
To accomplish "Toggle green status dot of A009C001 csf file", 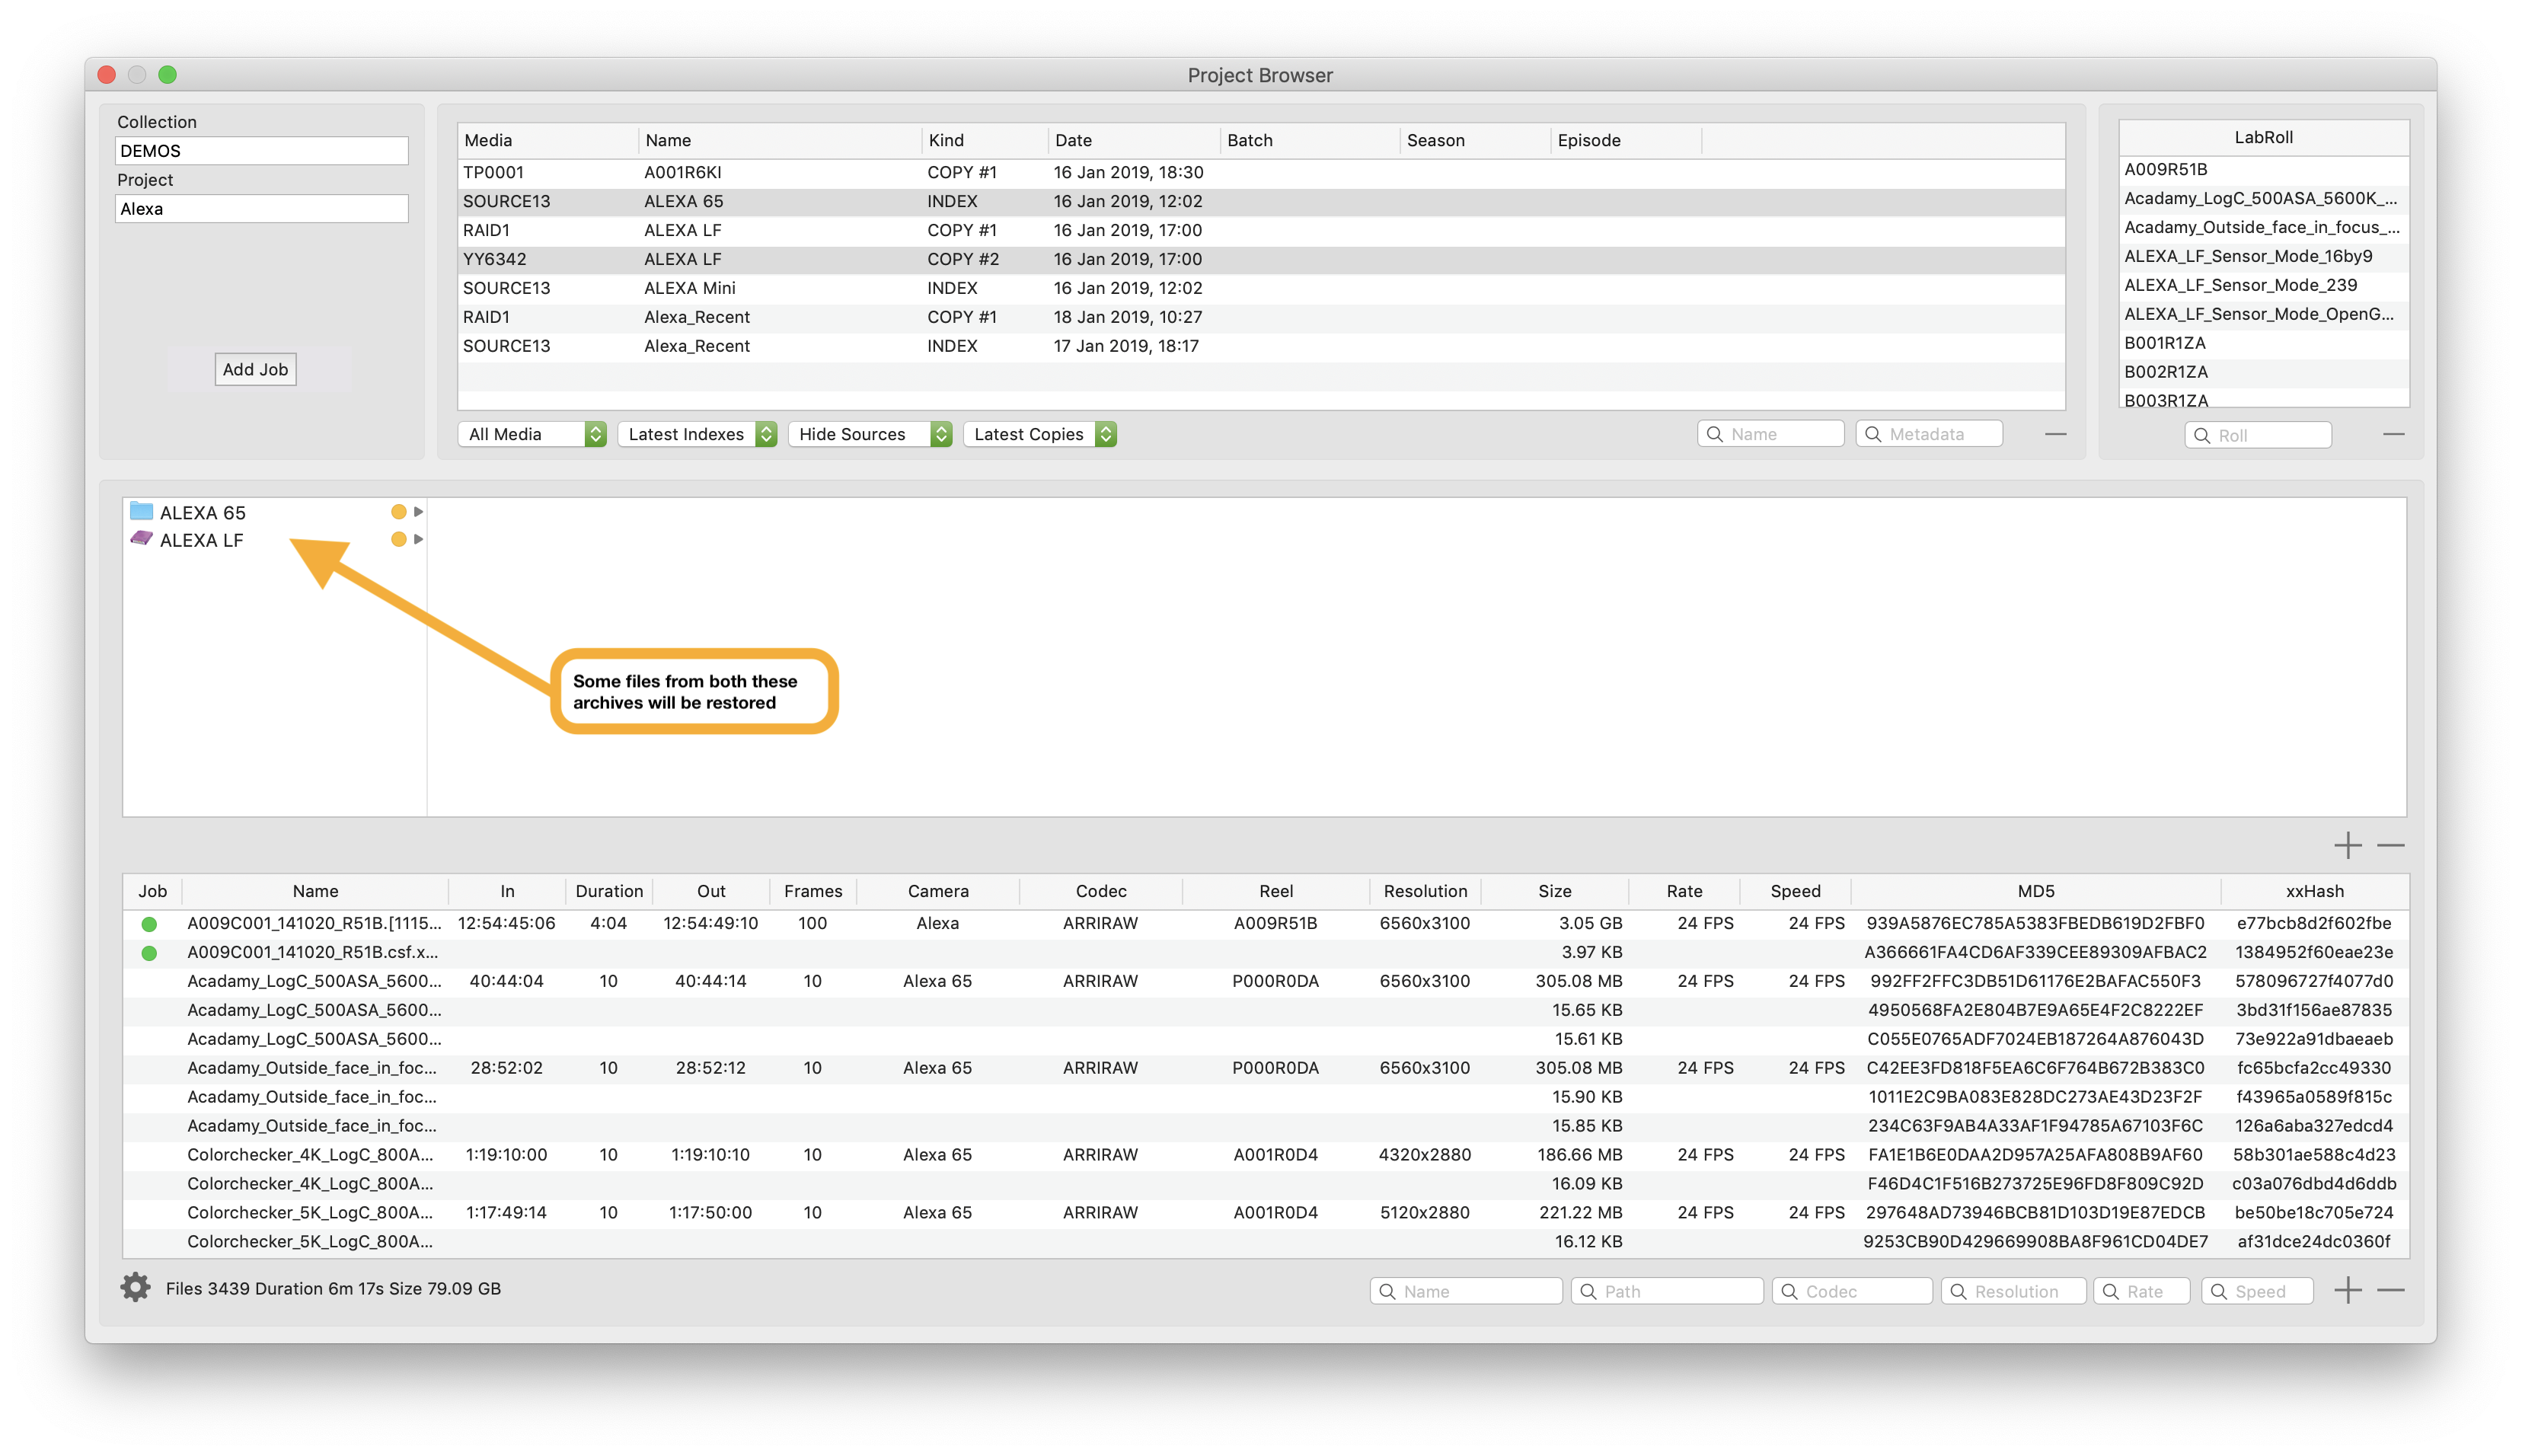I will (149, 953).
